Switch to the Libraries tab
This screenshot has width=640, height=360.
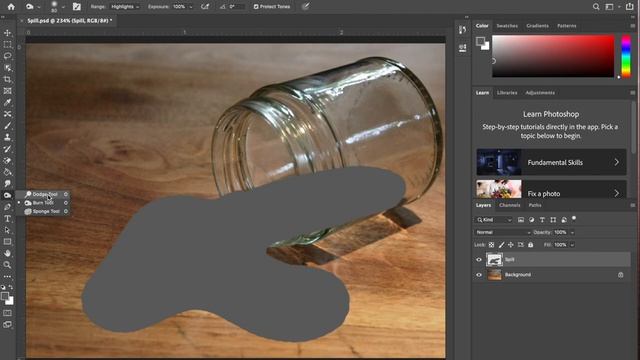click(507, 93)
